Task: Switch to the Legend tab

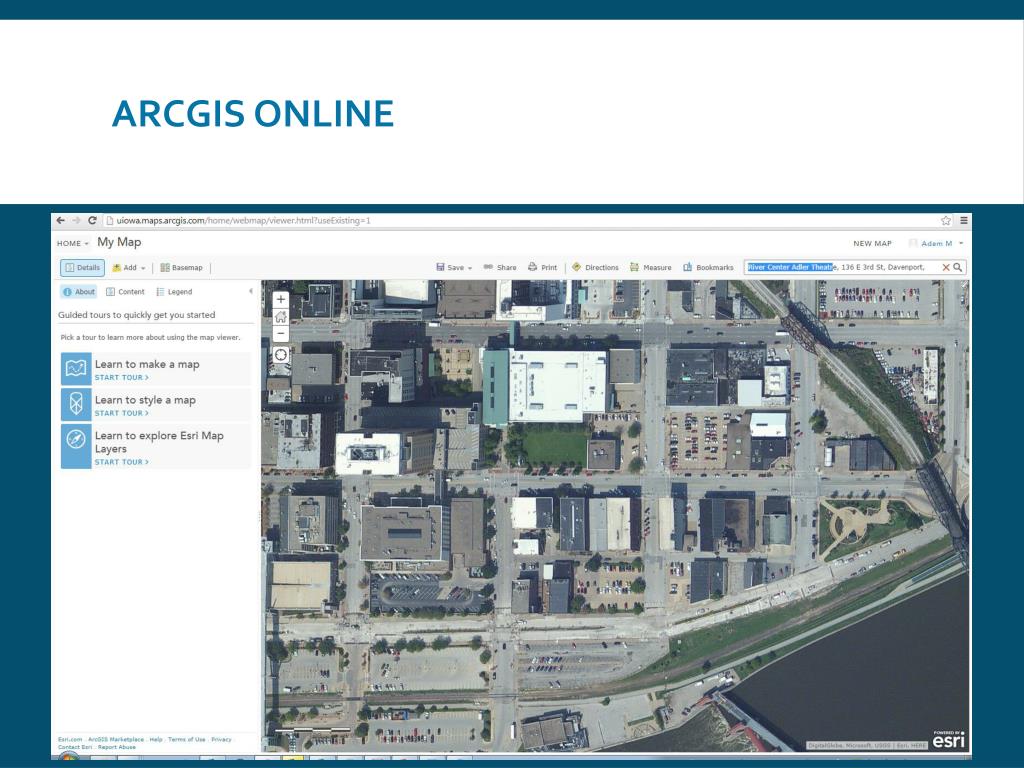Action: (174, 292)
